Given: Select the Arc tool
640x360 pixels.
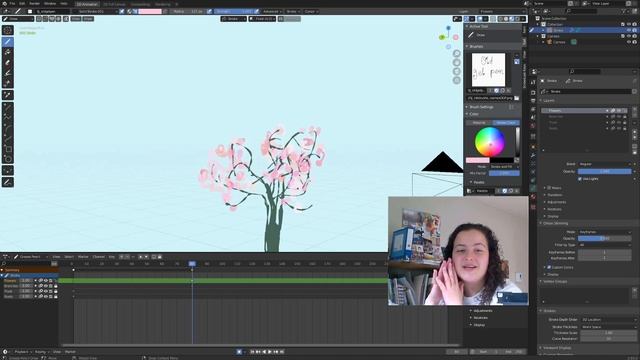Looking at the screenshot, I should tap(8, 128).
